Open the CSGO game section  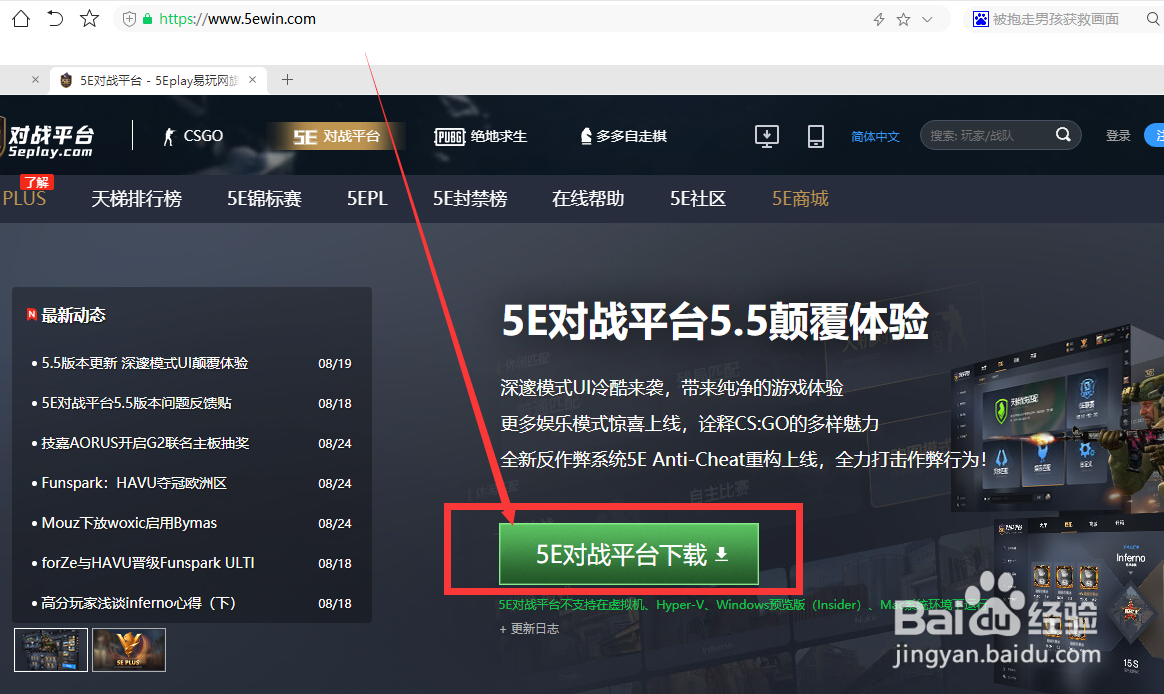(x=193, y=136)
